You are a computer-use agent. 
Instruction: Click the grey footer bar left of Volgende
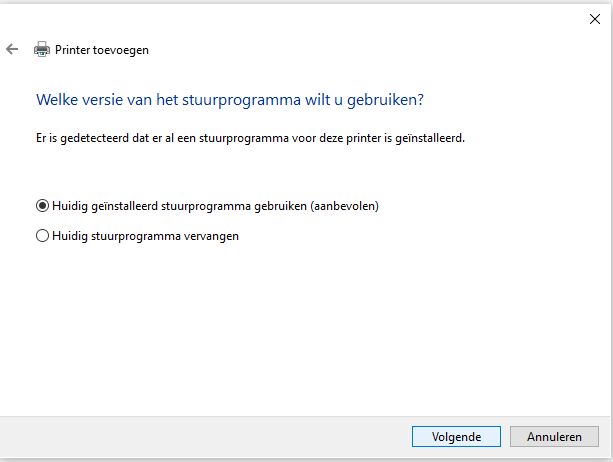tap(200, 437)
